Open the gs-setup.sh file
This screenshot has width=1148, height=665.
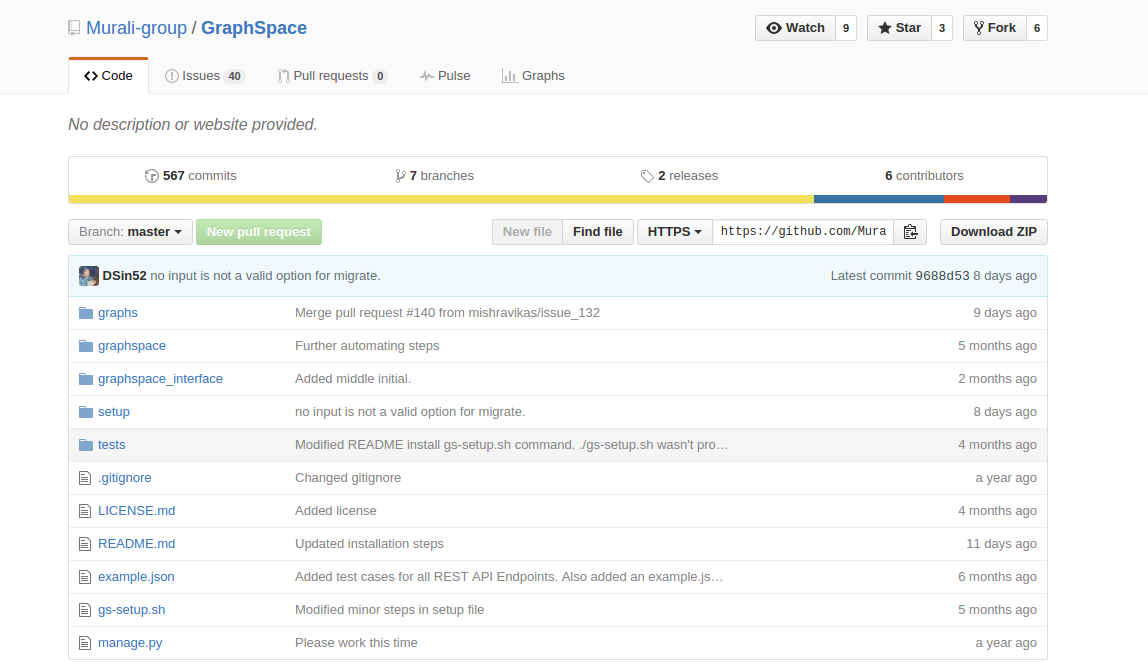click(132, 609)
